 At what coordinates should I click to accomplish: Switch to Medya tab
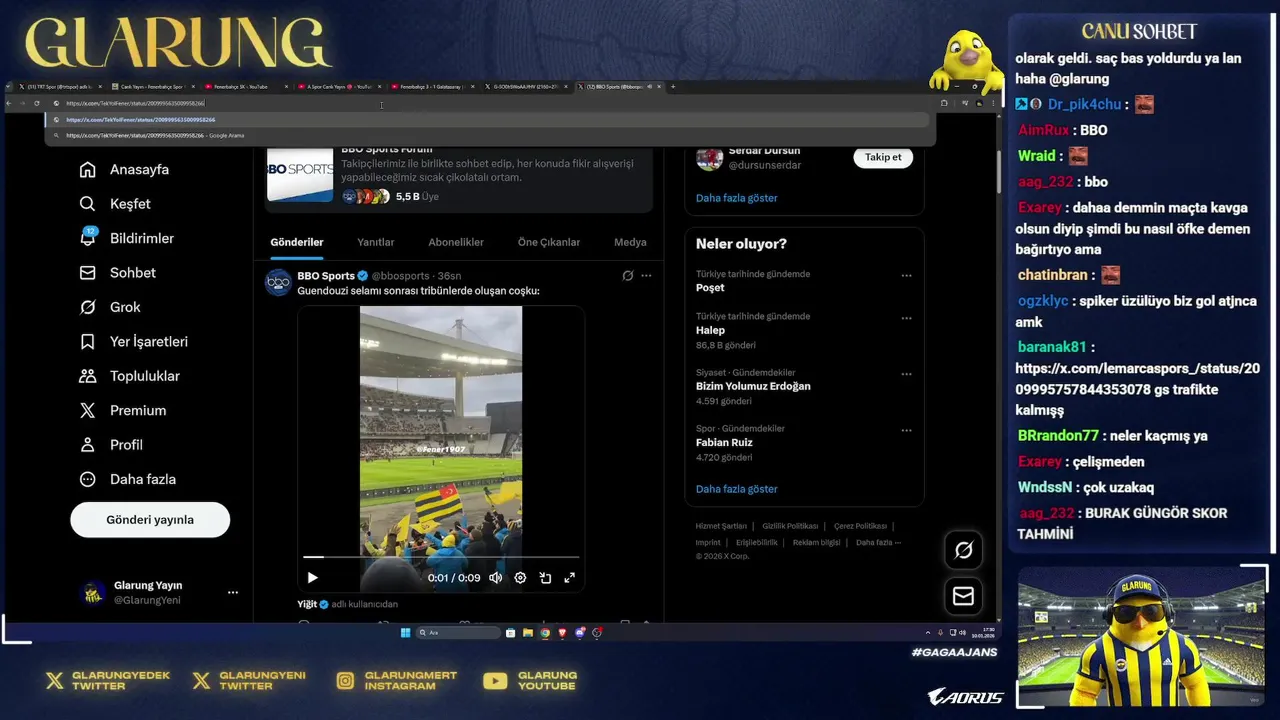630,242
